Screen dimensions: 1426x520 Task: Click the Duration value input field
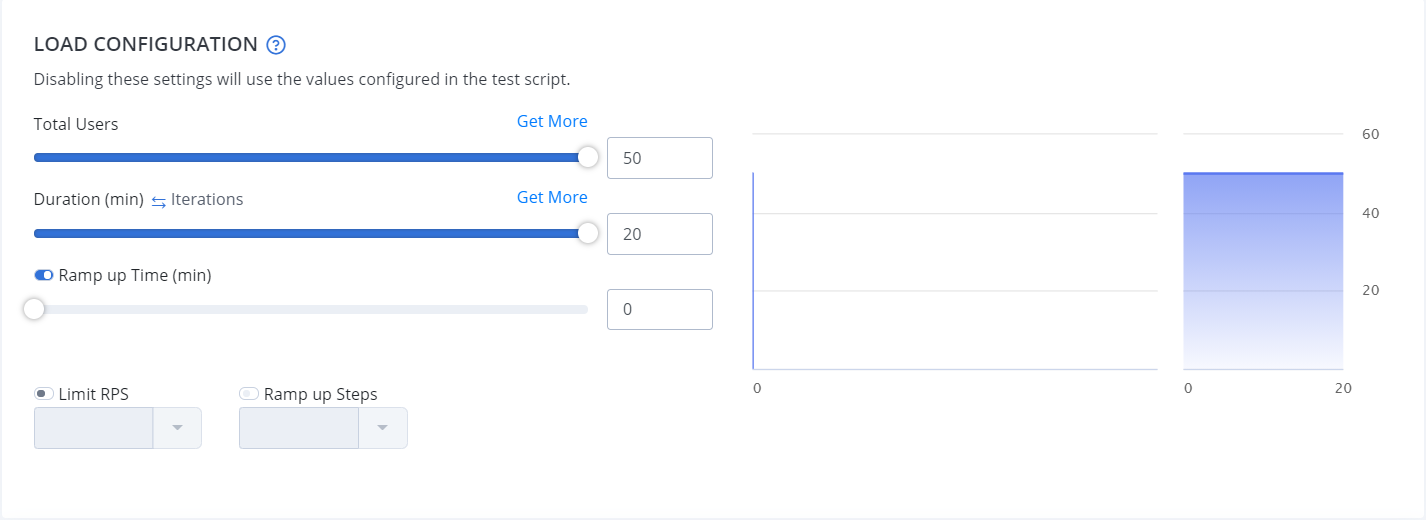(x=660, y=234)
